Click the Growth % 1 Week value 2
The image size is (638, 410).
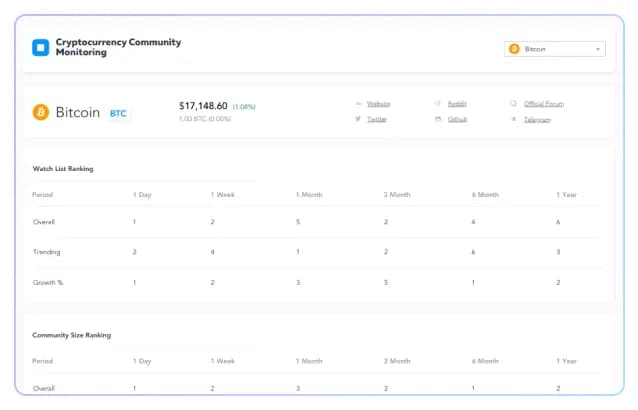pyautogui.click(x=212, y=283)
